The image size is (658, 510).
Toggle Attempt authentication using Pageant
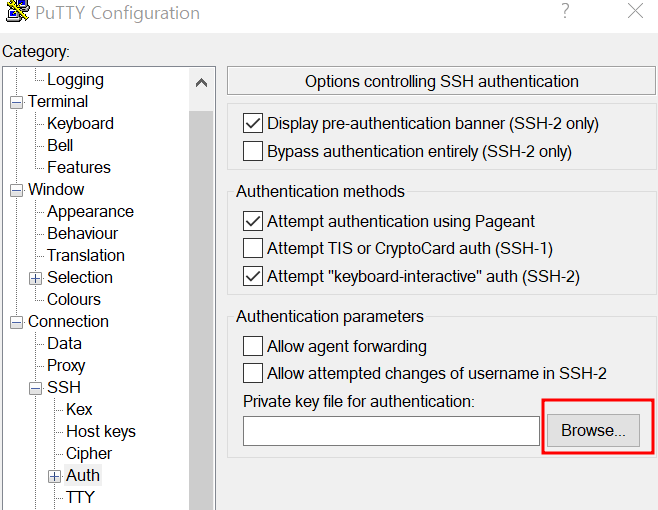coord(253,221)
